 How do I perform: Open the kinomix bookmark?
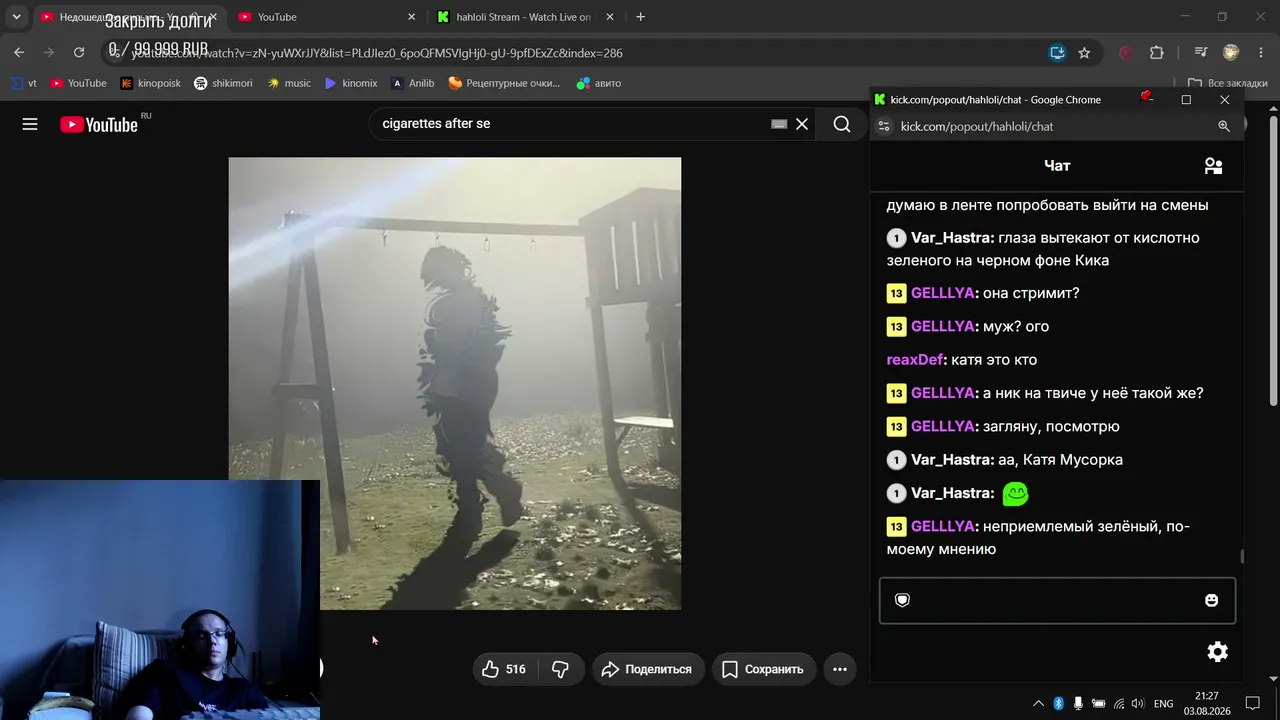tap(351, 83)
